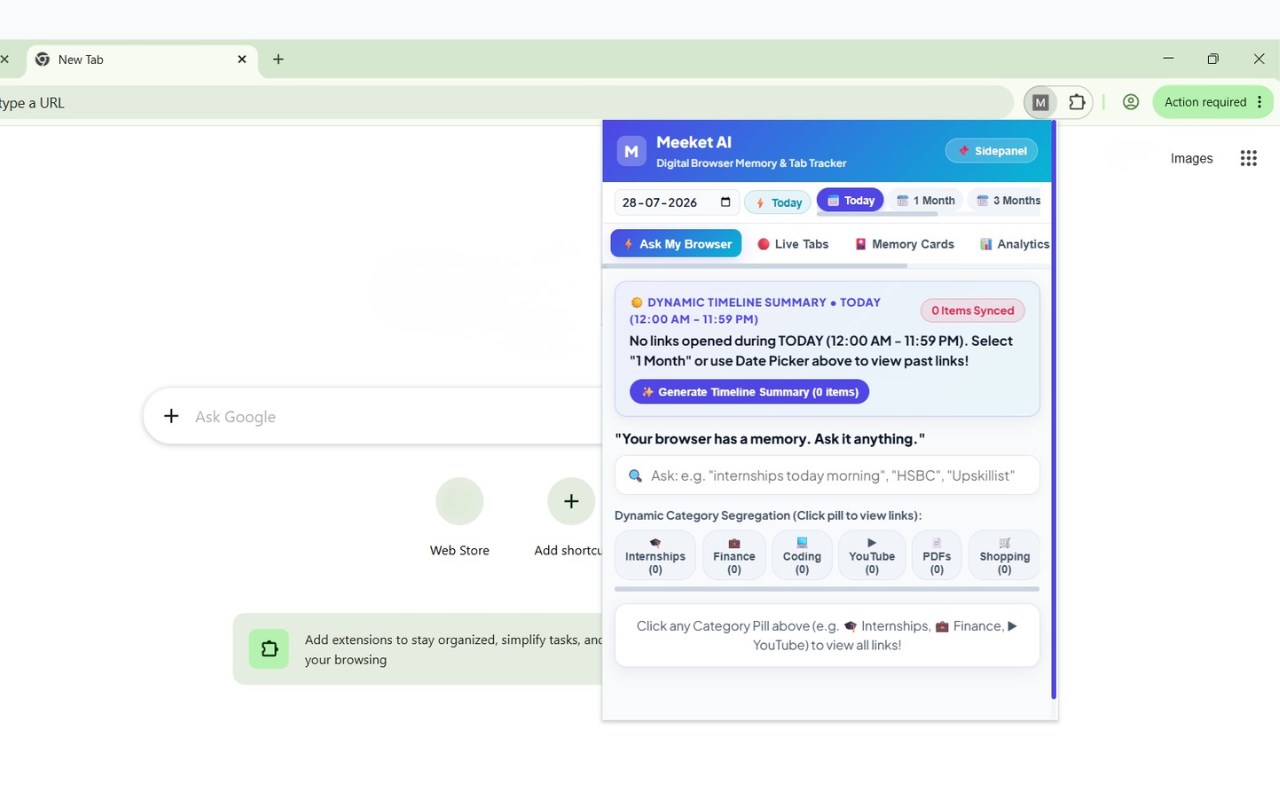Open the Action required Chrome menu
The width and height of the screenshot is (1280, 800).
pos(1213,102)
